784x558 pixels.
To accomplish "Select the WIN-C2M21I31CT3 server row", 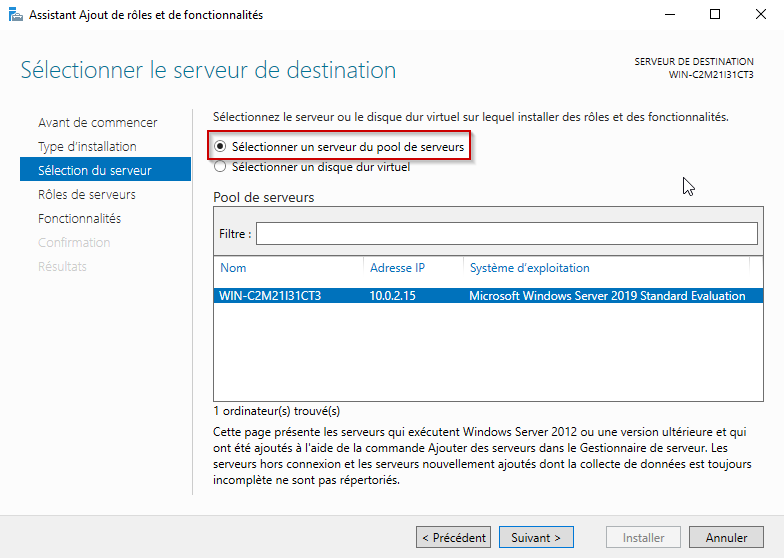I will [x=488, y=296].
